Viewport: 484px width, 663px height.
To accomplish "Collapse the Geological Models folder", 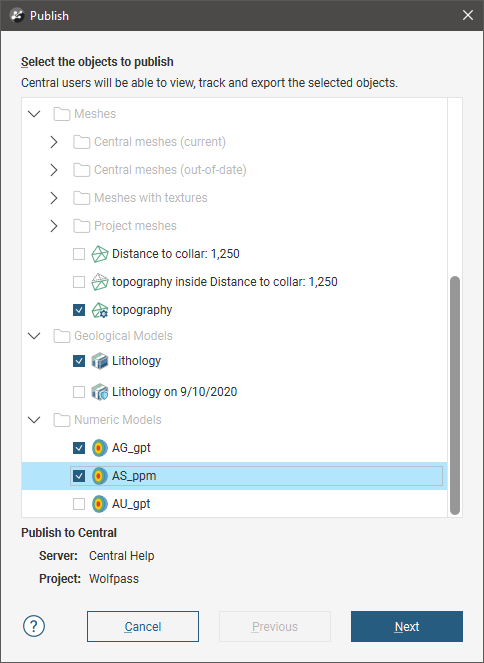I will (x=34, y=336).
